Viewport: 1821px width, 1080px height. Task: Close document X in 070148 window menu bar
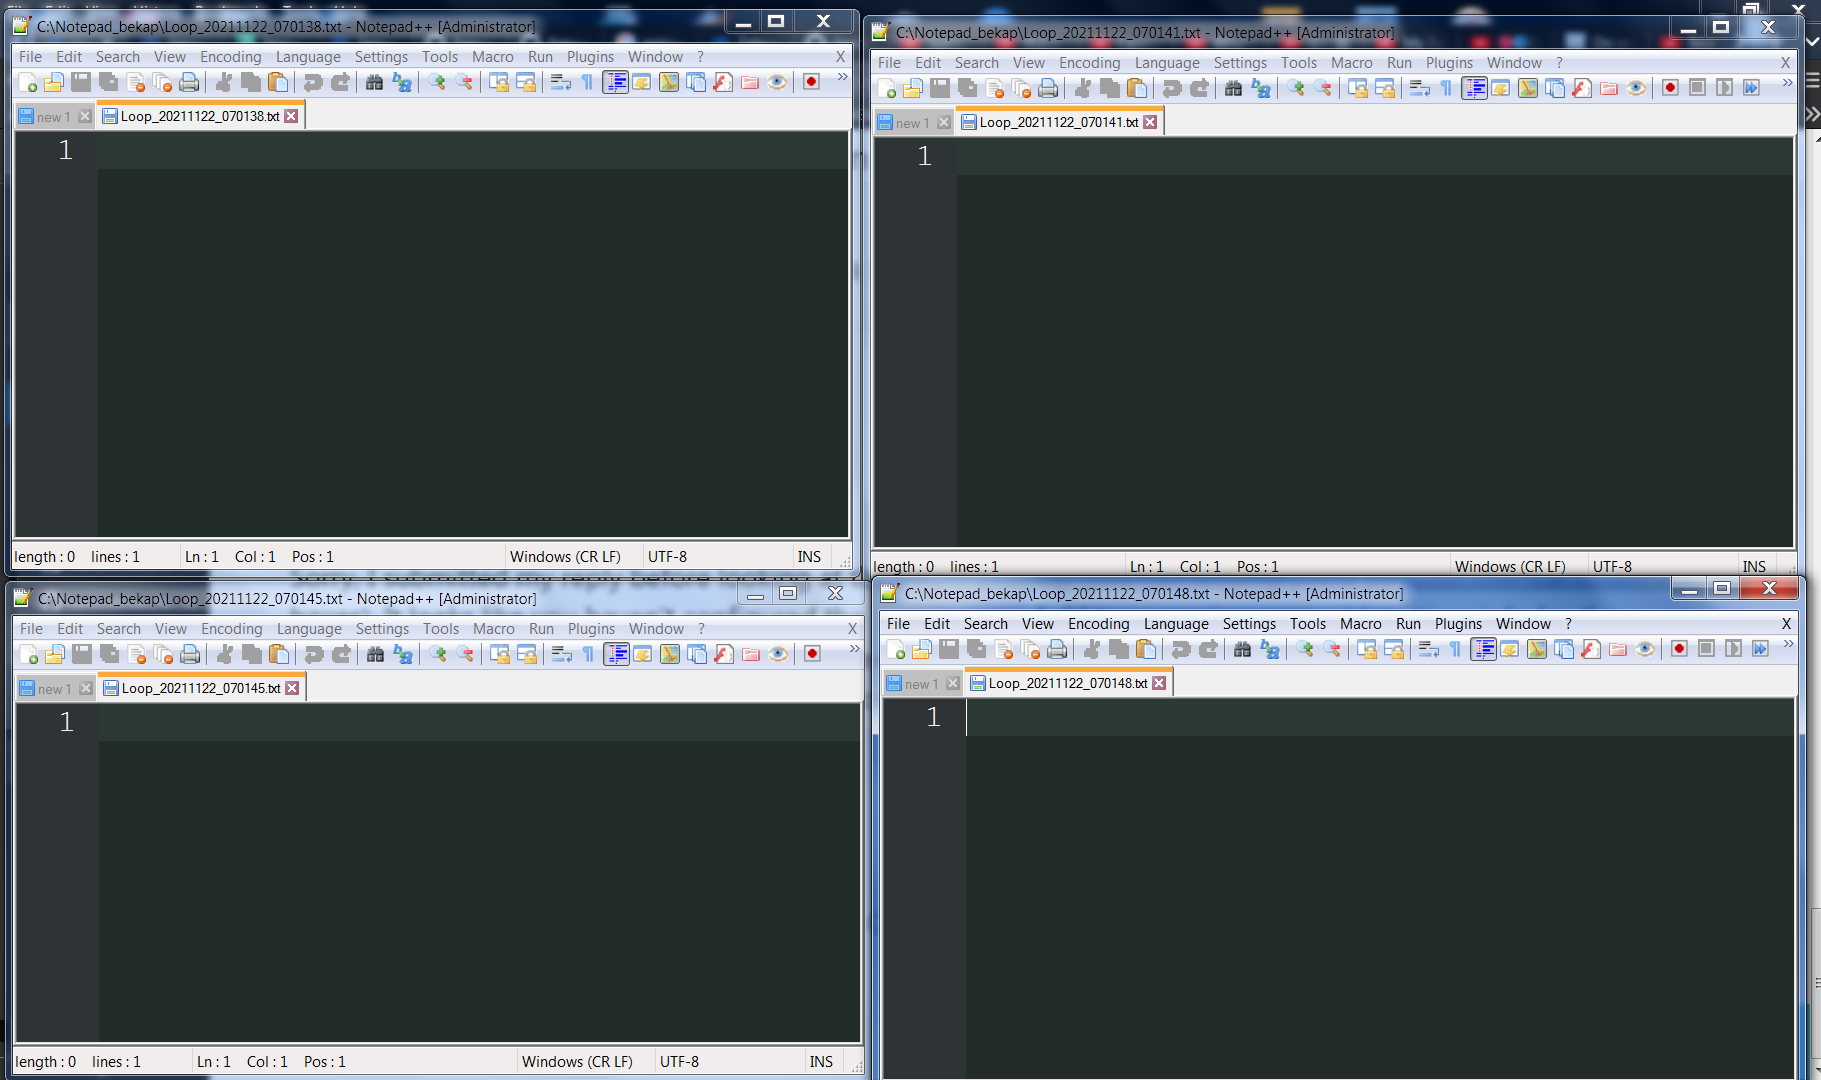1786,624
